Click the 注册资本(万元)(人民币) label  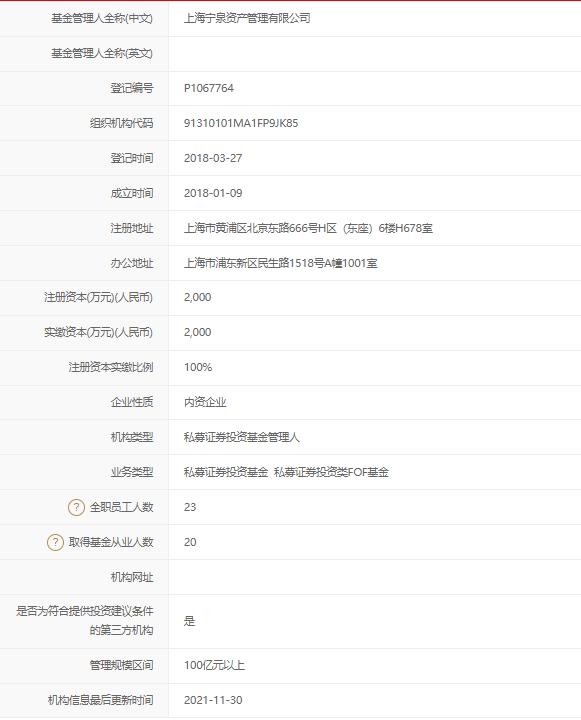(98, 297)
